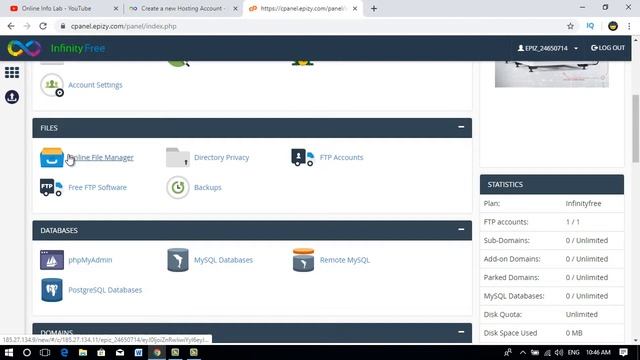Image resolution: width=640 pixels, height=360 pixels.
Task: Open the apps grid icon in sidebar
Action: (12, 73)
